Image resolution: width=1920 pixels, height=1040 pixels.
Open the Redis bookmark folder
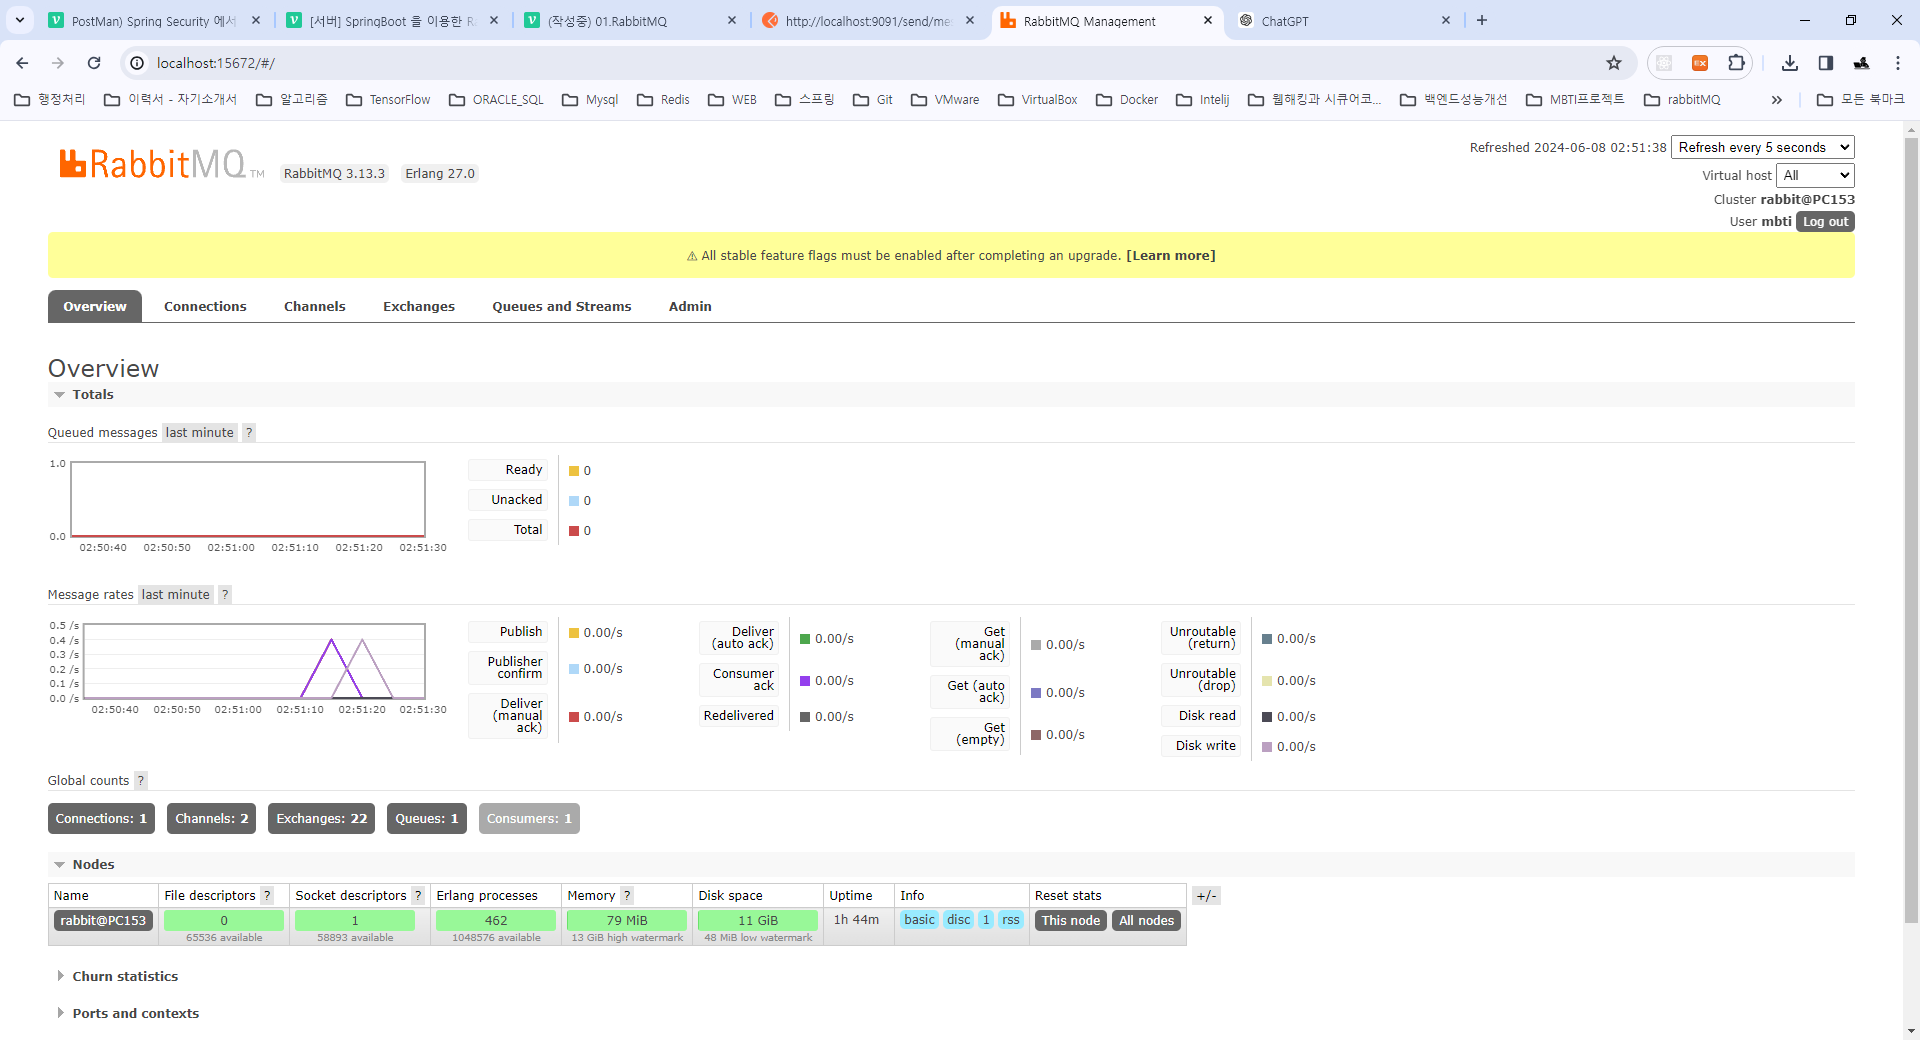tap(663, 99)
